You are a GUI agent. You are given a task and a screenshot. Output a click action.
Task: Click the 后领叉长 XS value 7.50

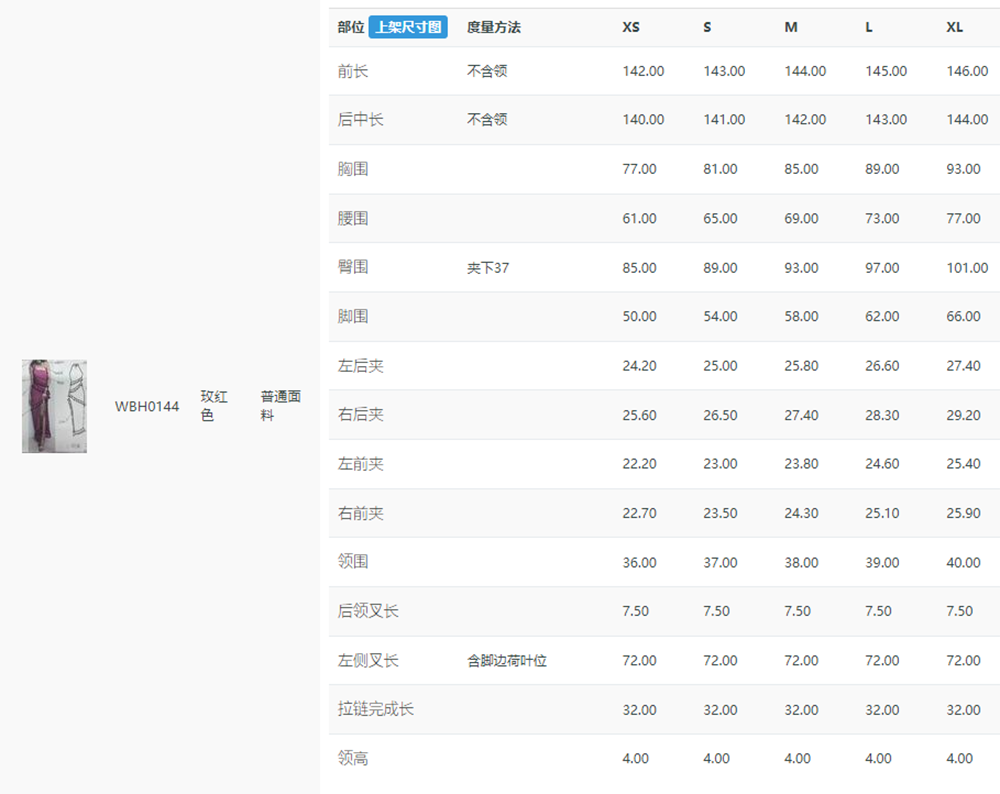635,611
